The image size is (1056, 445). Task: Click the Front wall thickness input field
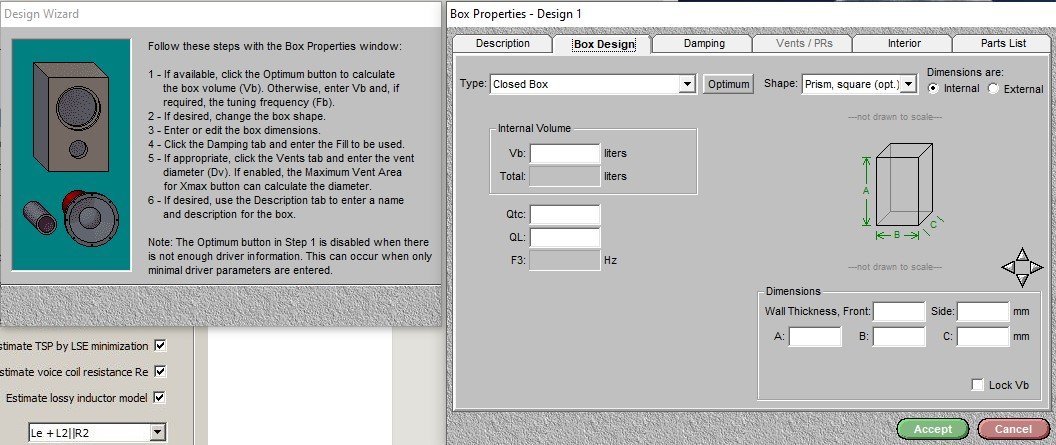[899, 312]
